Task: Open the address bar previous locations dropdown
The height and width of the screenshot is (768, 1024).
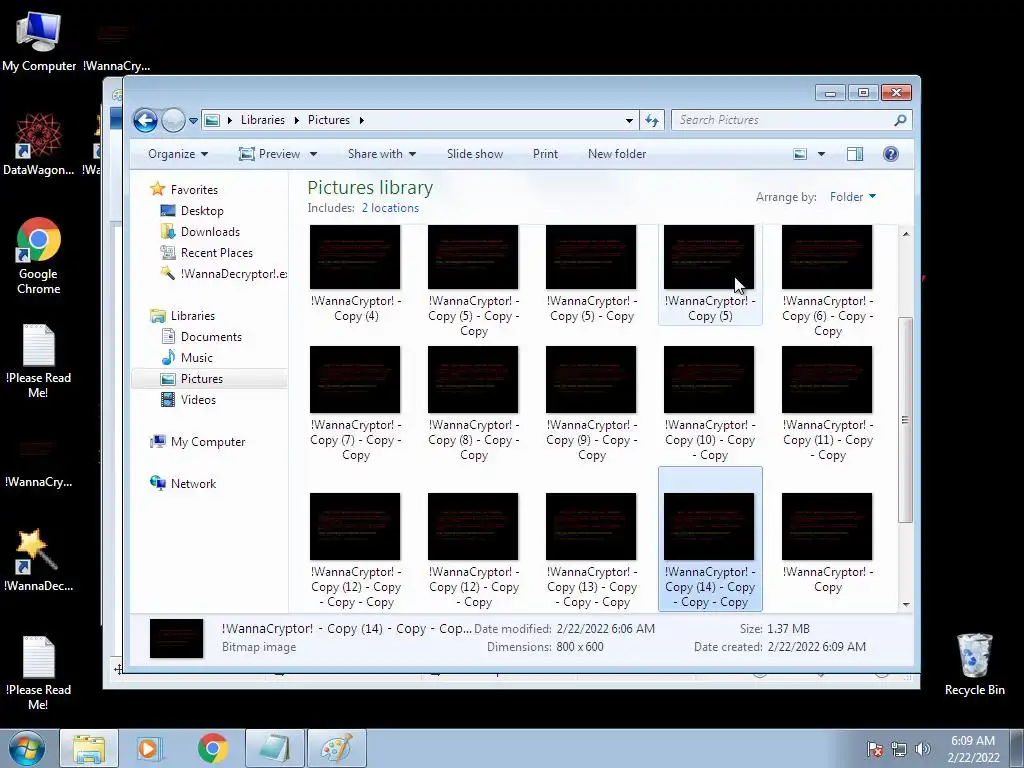Action: 629,120
